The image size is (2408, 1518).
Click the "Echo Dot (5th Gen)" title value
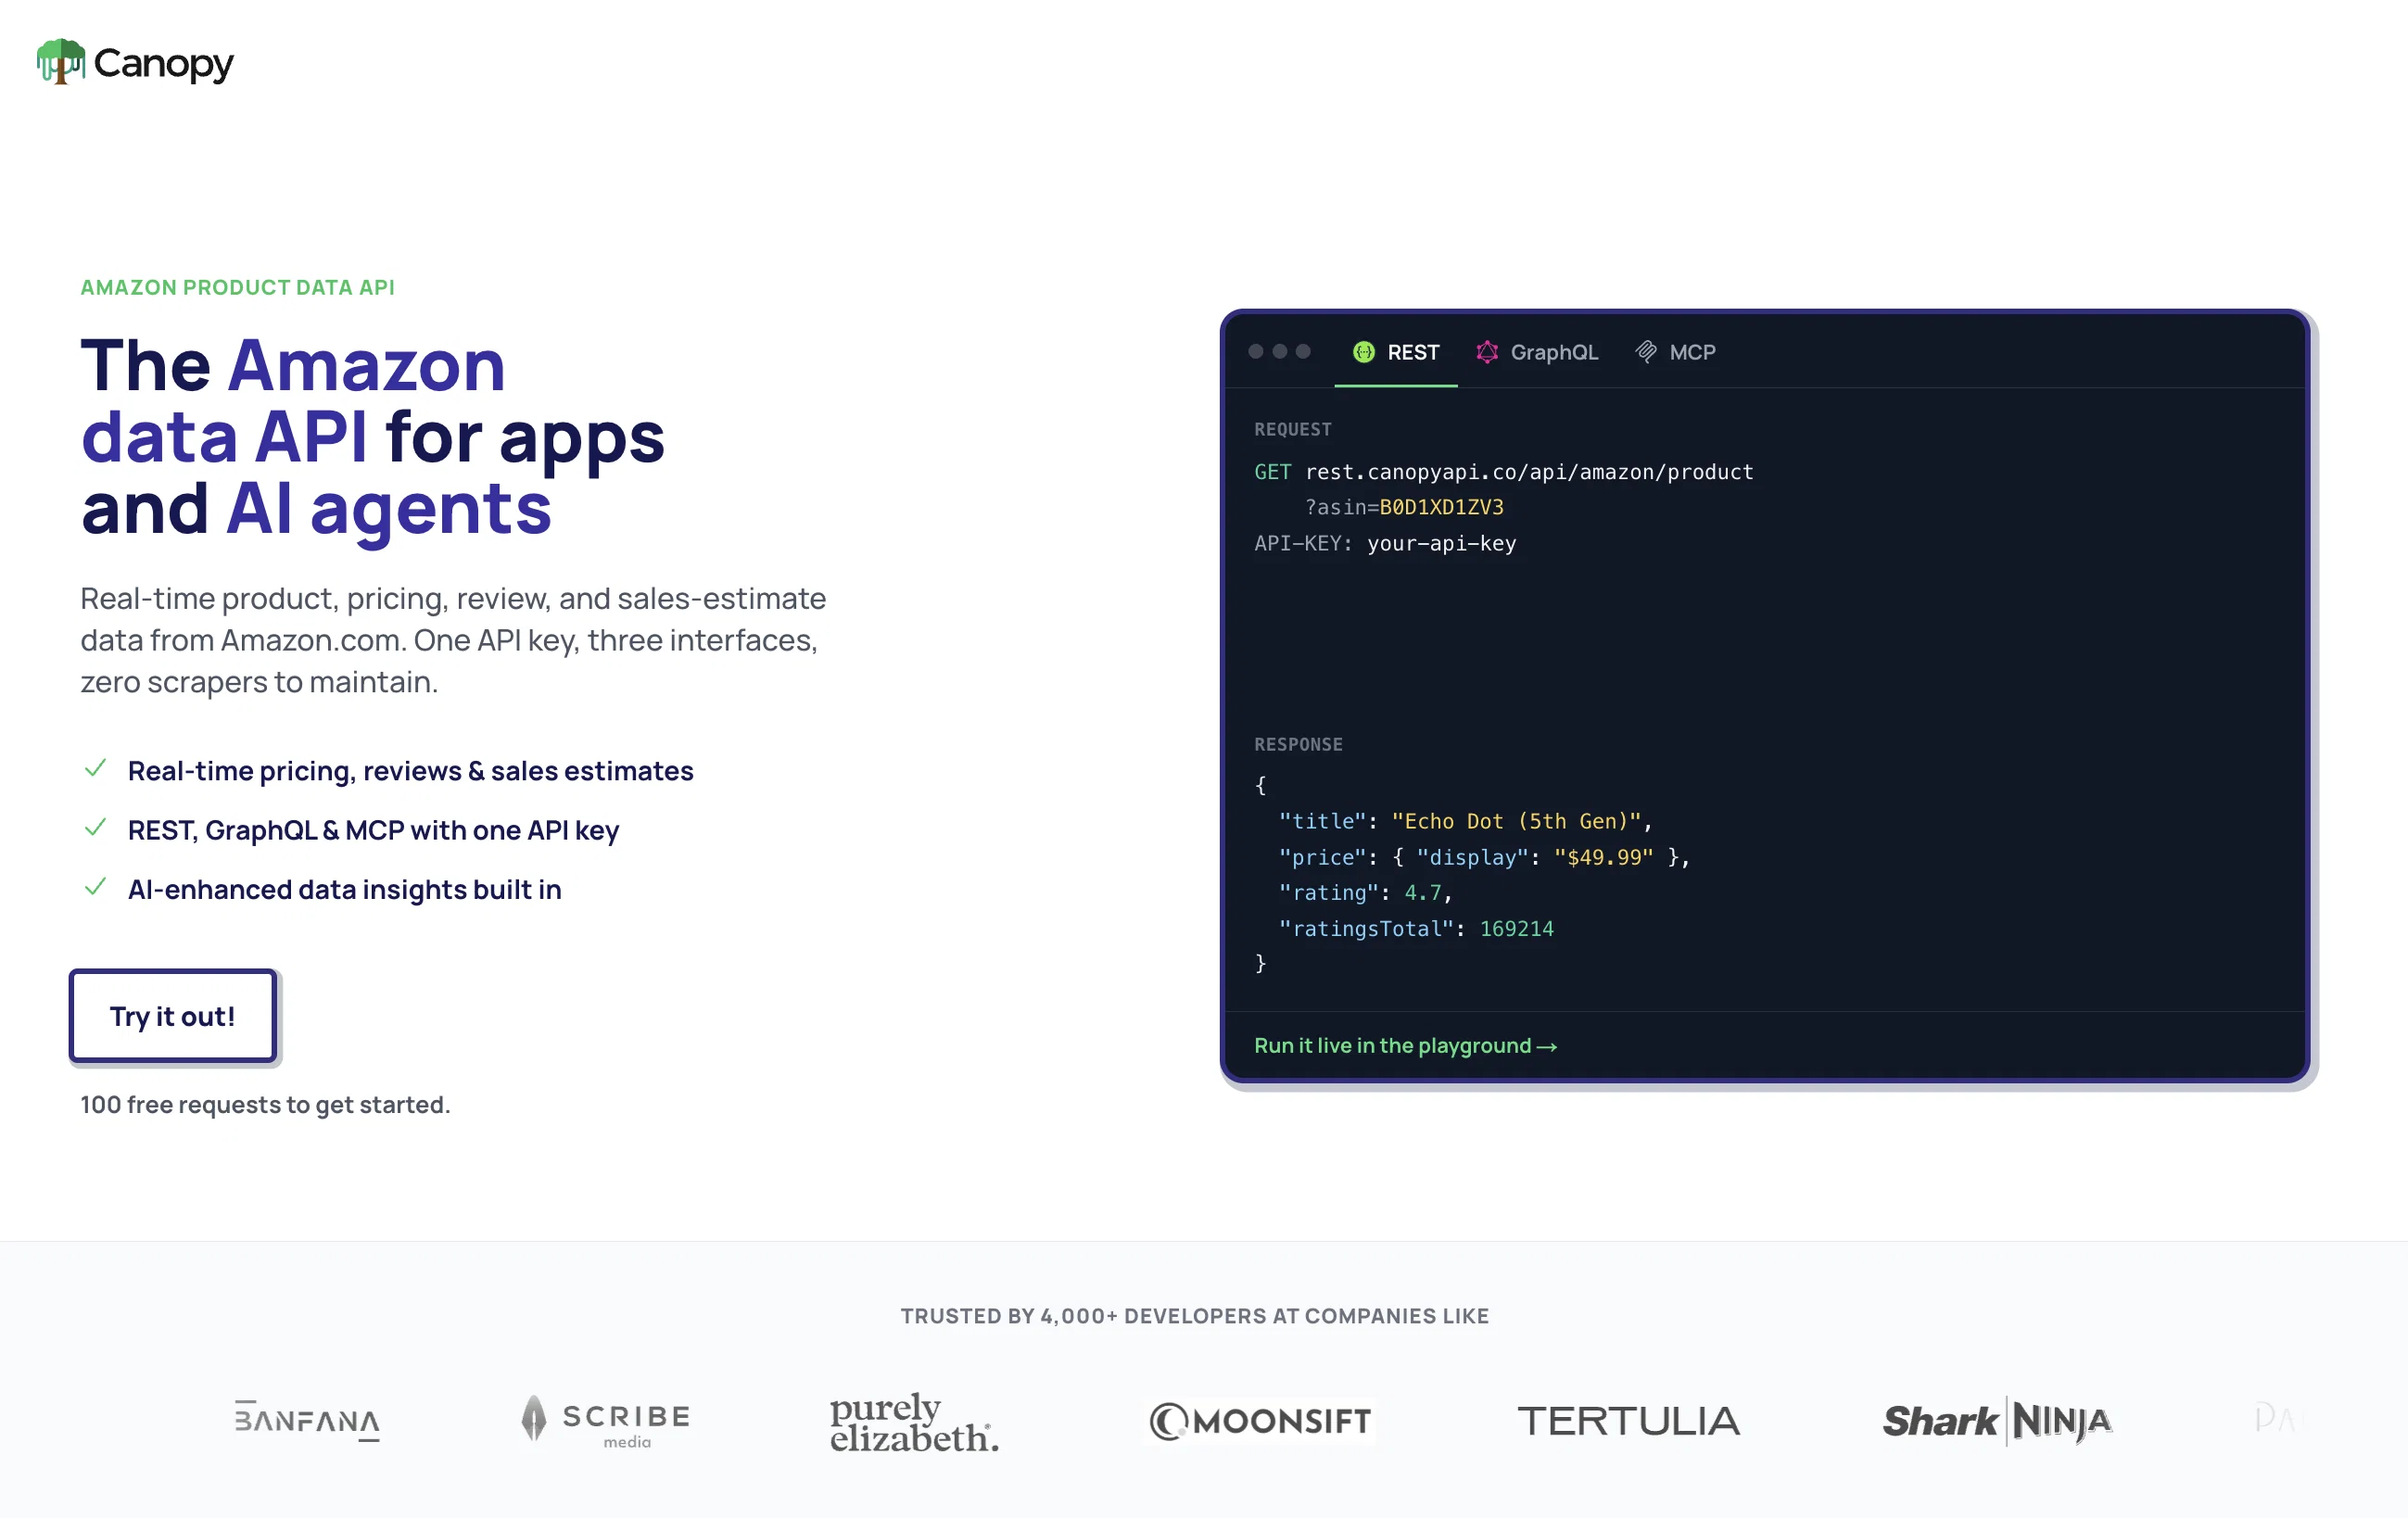pyautogui.click(x=1516, y=821)
